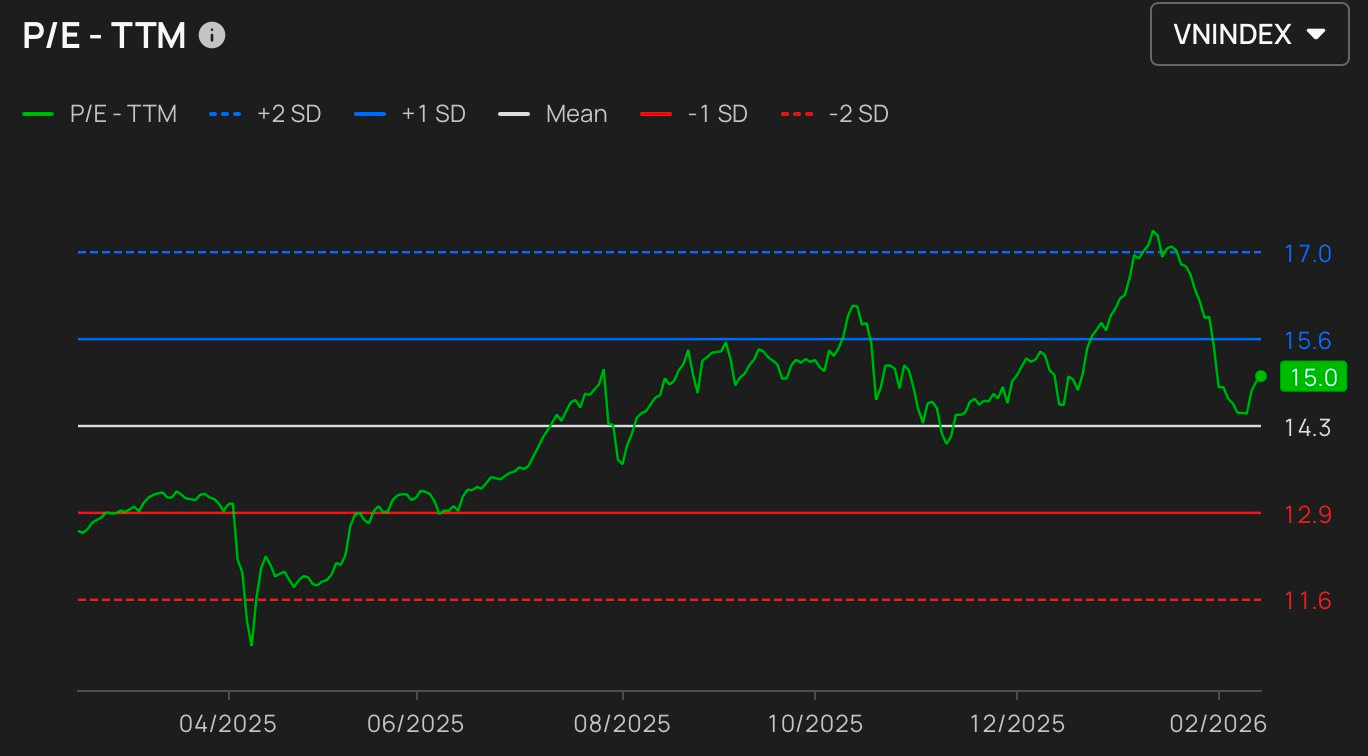Viewport: 1368px width, 756px height.
Task: Click the 17.0 axis label for +2 SD
Action: click(x=1308, y=253)
